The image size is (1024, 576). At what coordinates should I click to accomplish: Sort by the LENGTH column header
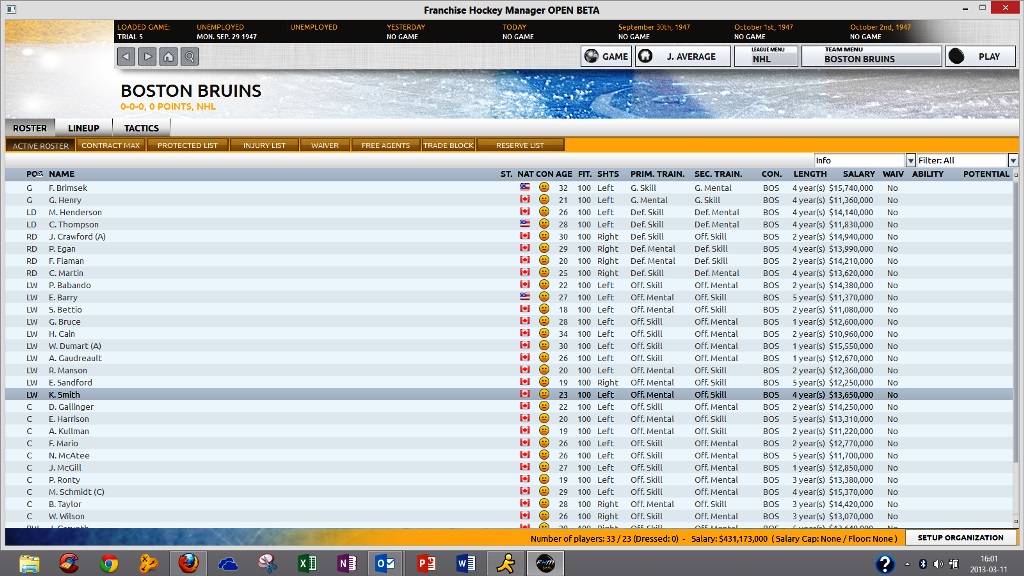click(x=810, y=174)
